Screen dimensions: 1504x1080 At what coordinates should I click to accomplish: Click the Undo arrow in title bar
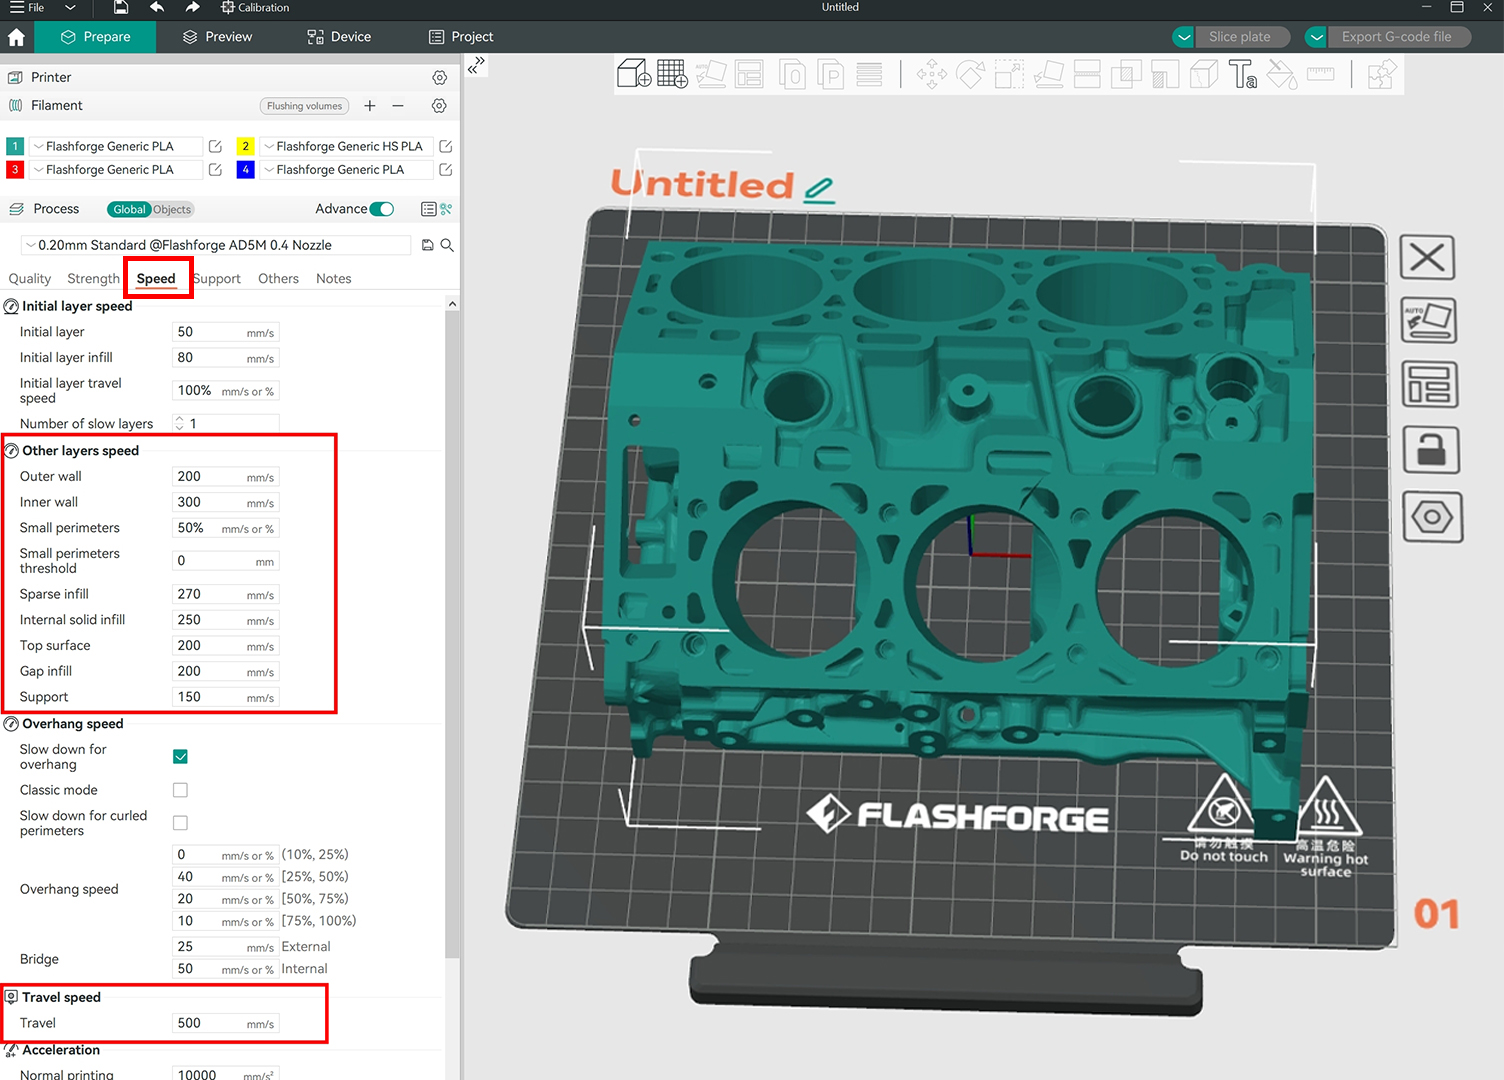tap(157, 7)
